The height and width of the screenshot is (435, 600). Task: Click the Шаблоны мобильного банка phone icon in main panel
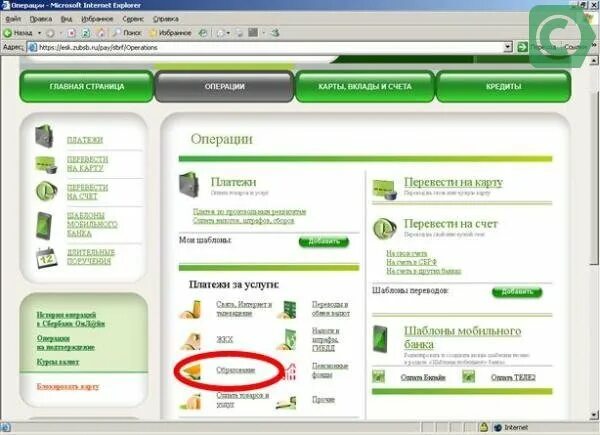tap(380, 339)
